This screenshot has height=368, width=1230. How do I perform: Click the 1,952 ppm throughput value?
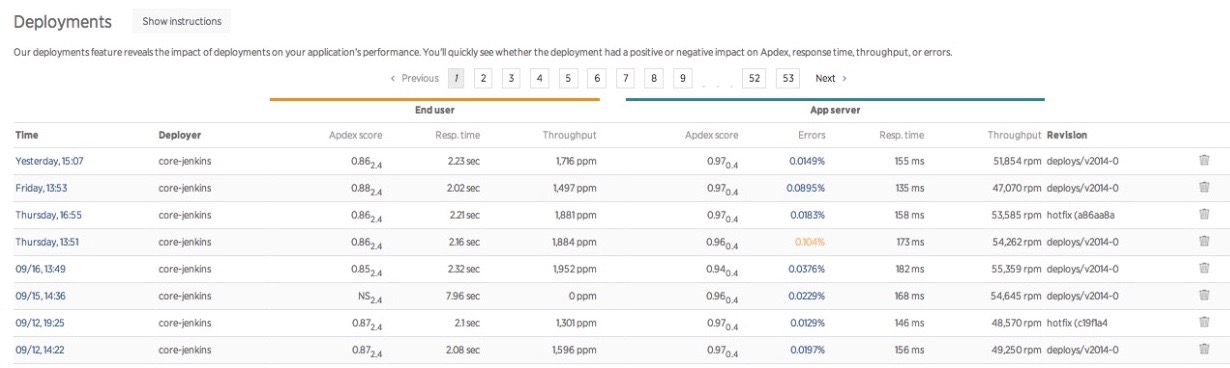(x=575, y=269)
